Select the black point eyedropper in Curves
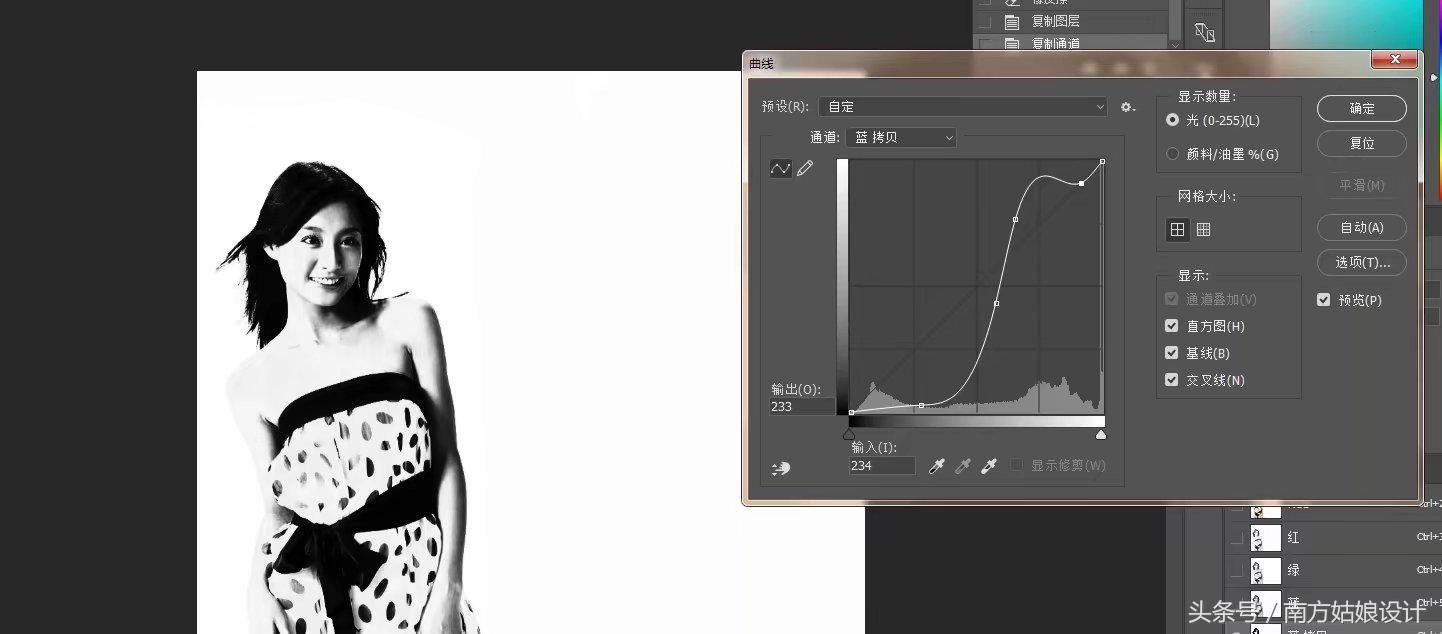Viewport: 1442px width, 634px height. [x=936, y=466]
